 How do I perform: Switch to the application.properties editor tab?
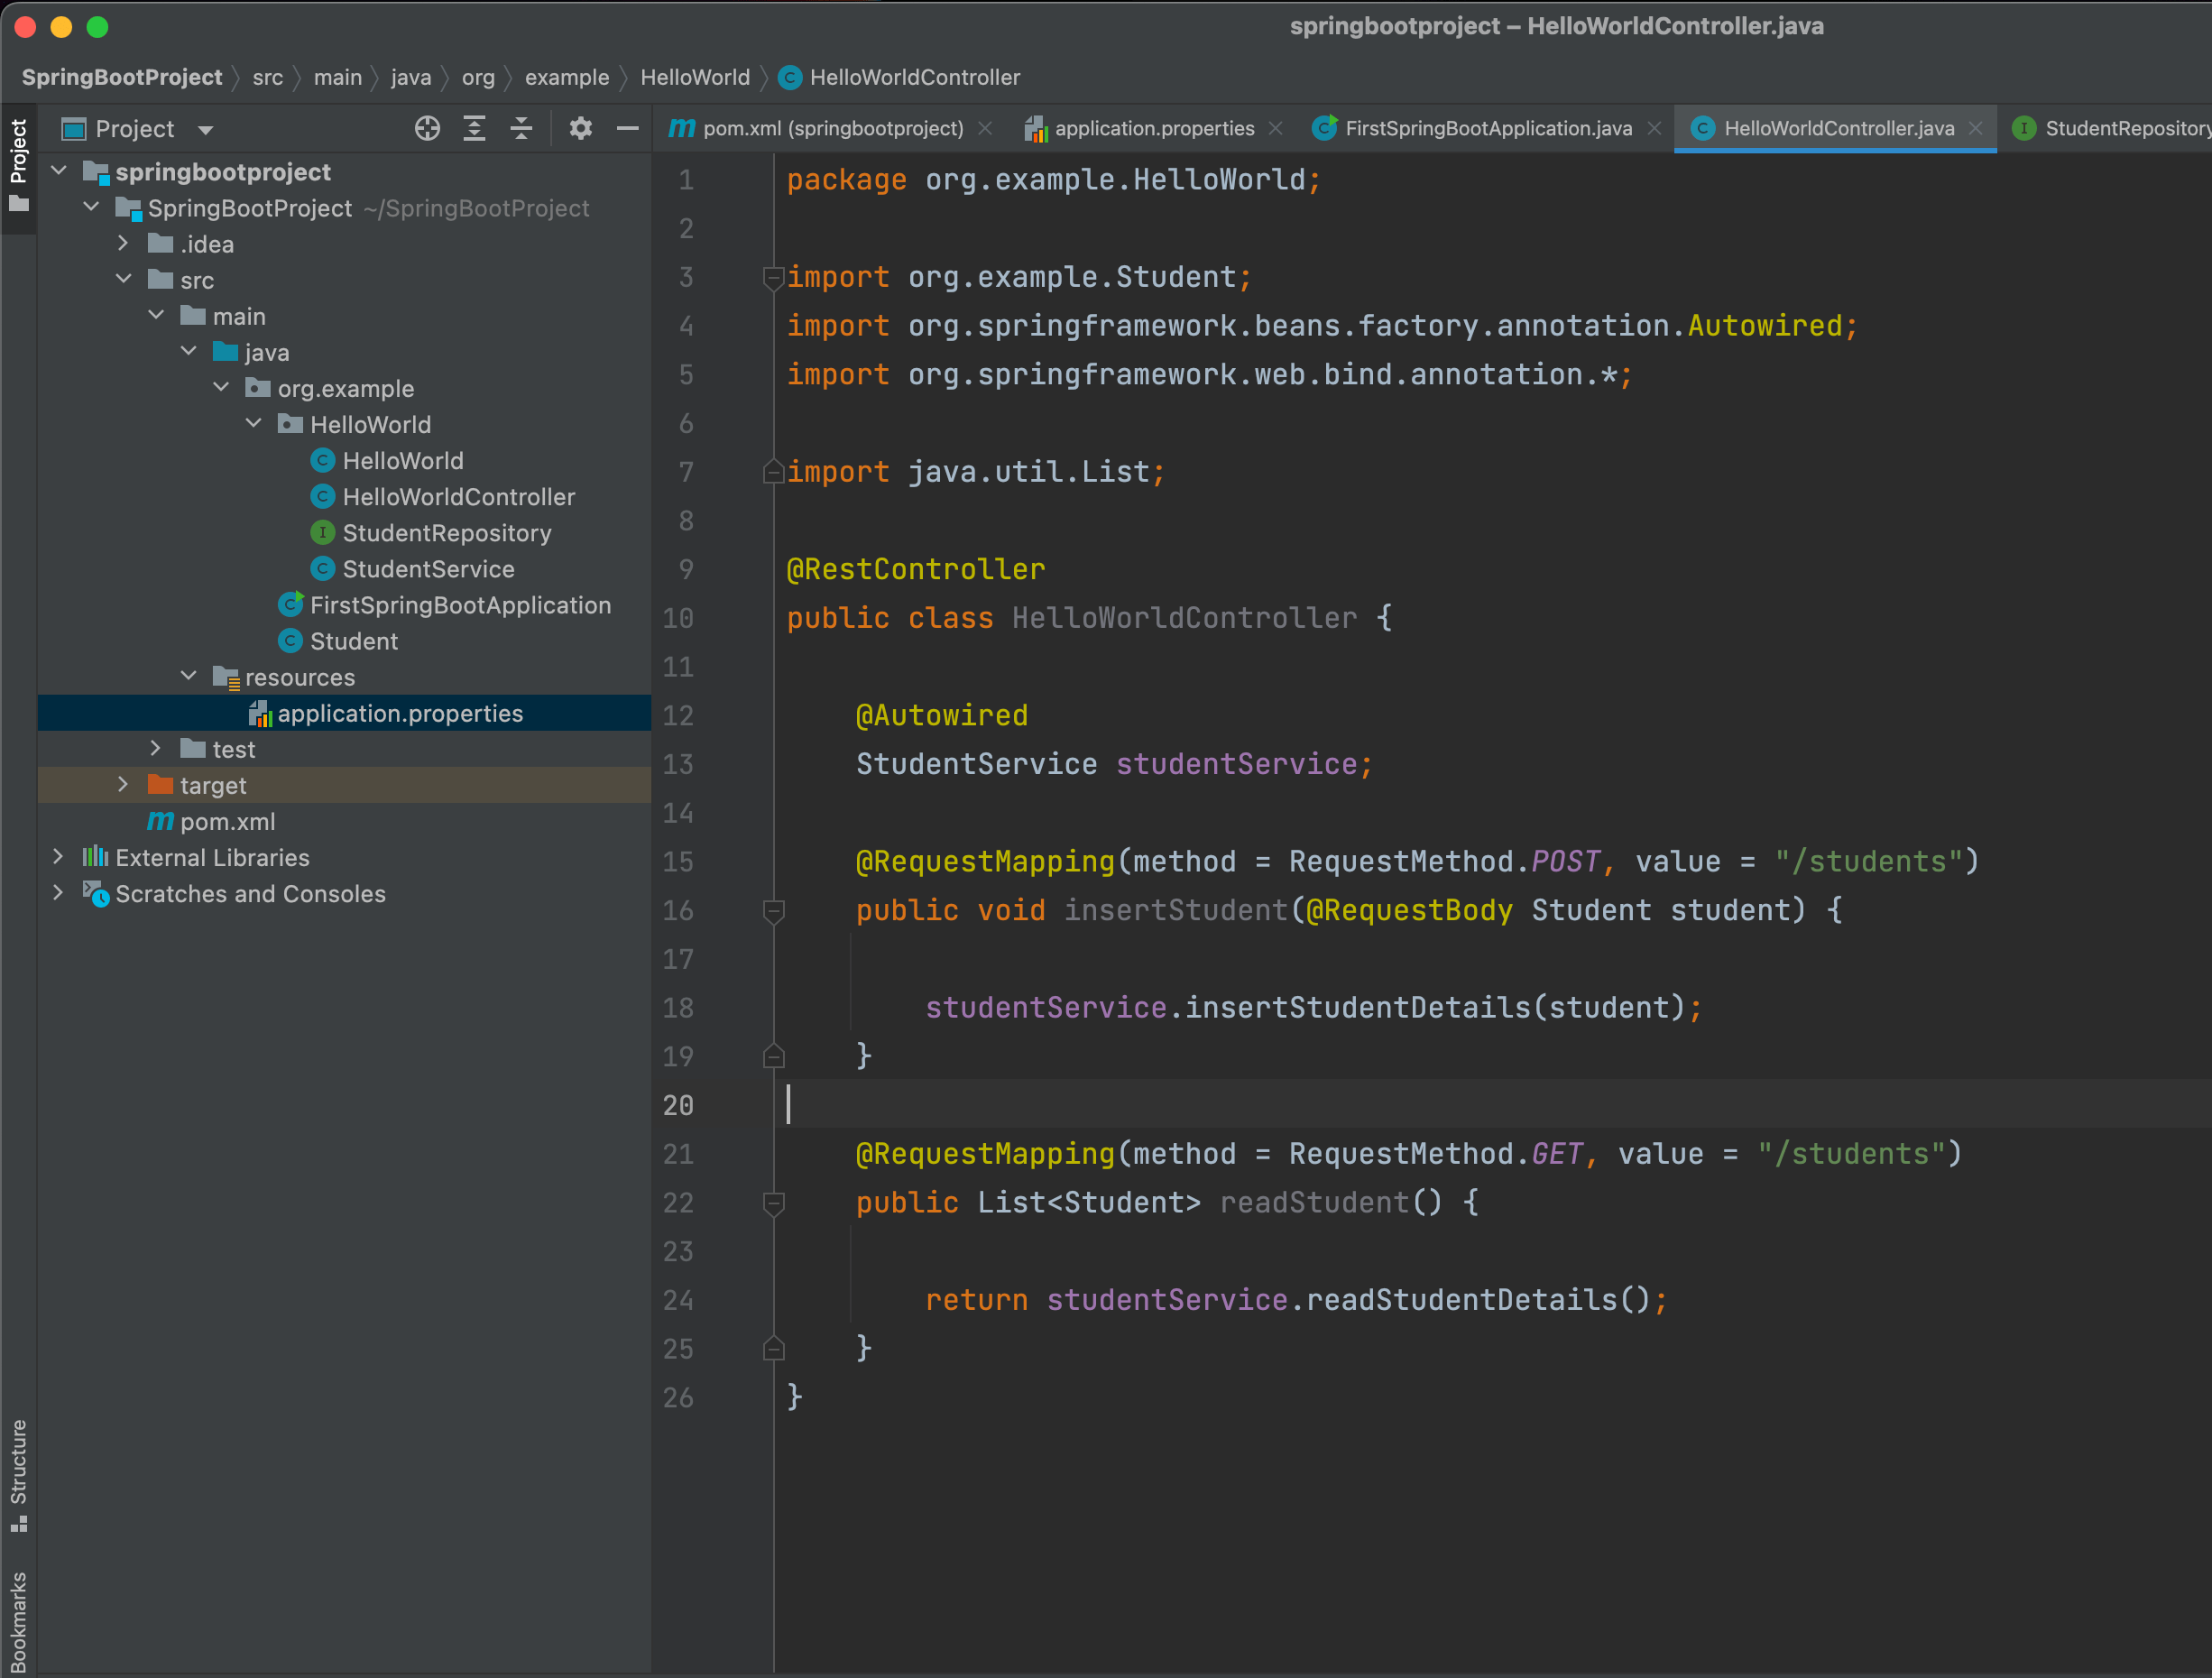[x=1153, y=128]
